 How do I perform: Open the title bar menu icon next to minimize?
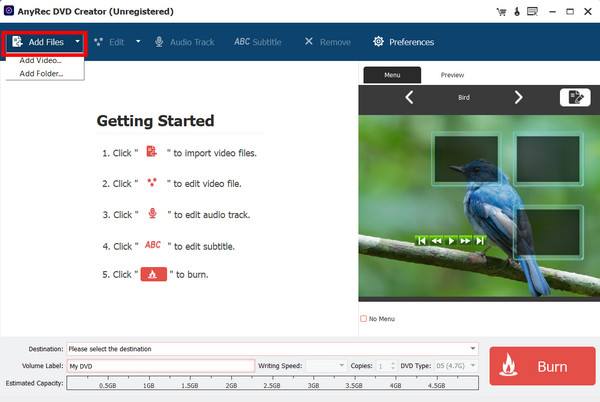click(x=532, y=11)
